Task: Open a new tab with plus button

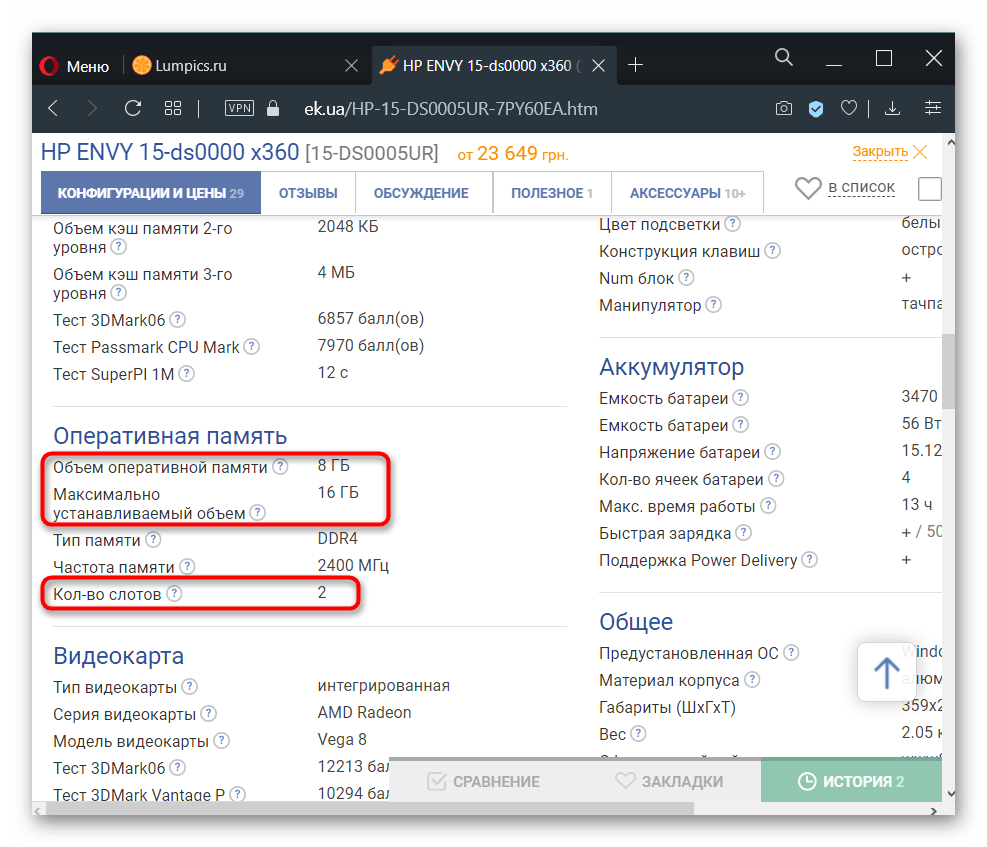Action: pyautogui.click(x=634, y=66)
